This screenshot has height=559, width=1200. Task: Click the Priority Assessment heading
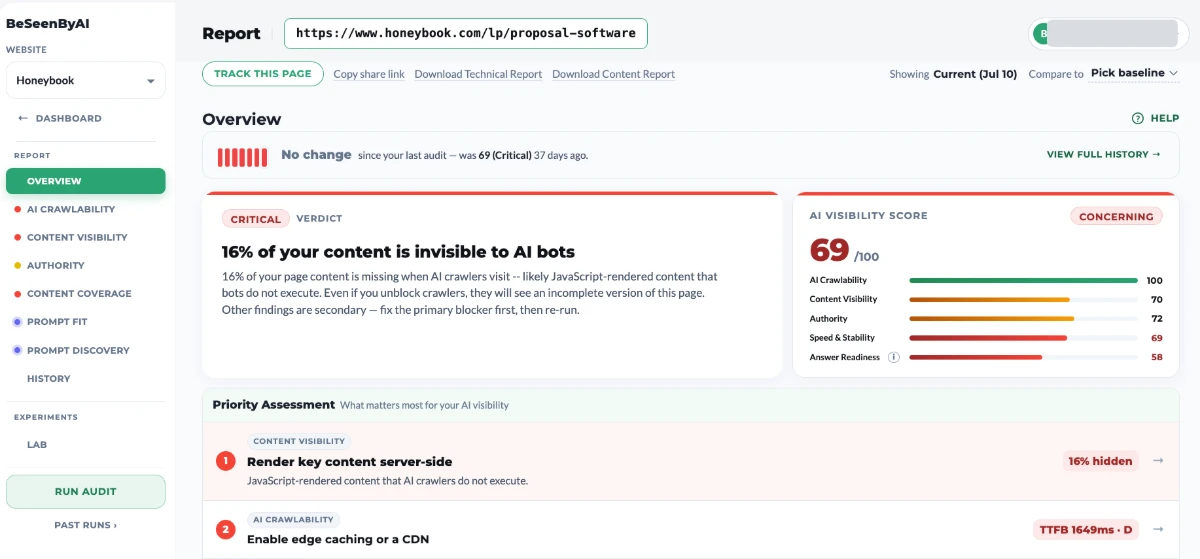274,405
